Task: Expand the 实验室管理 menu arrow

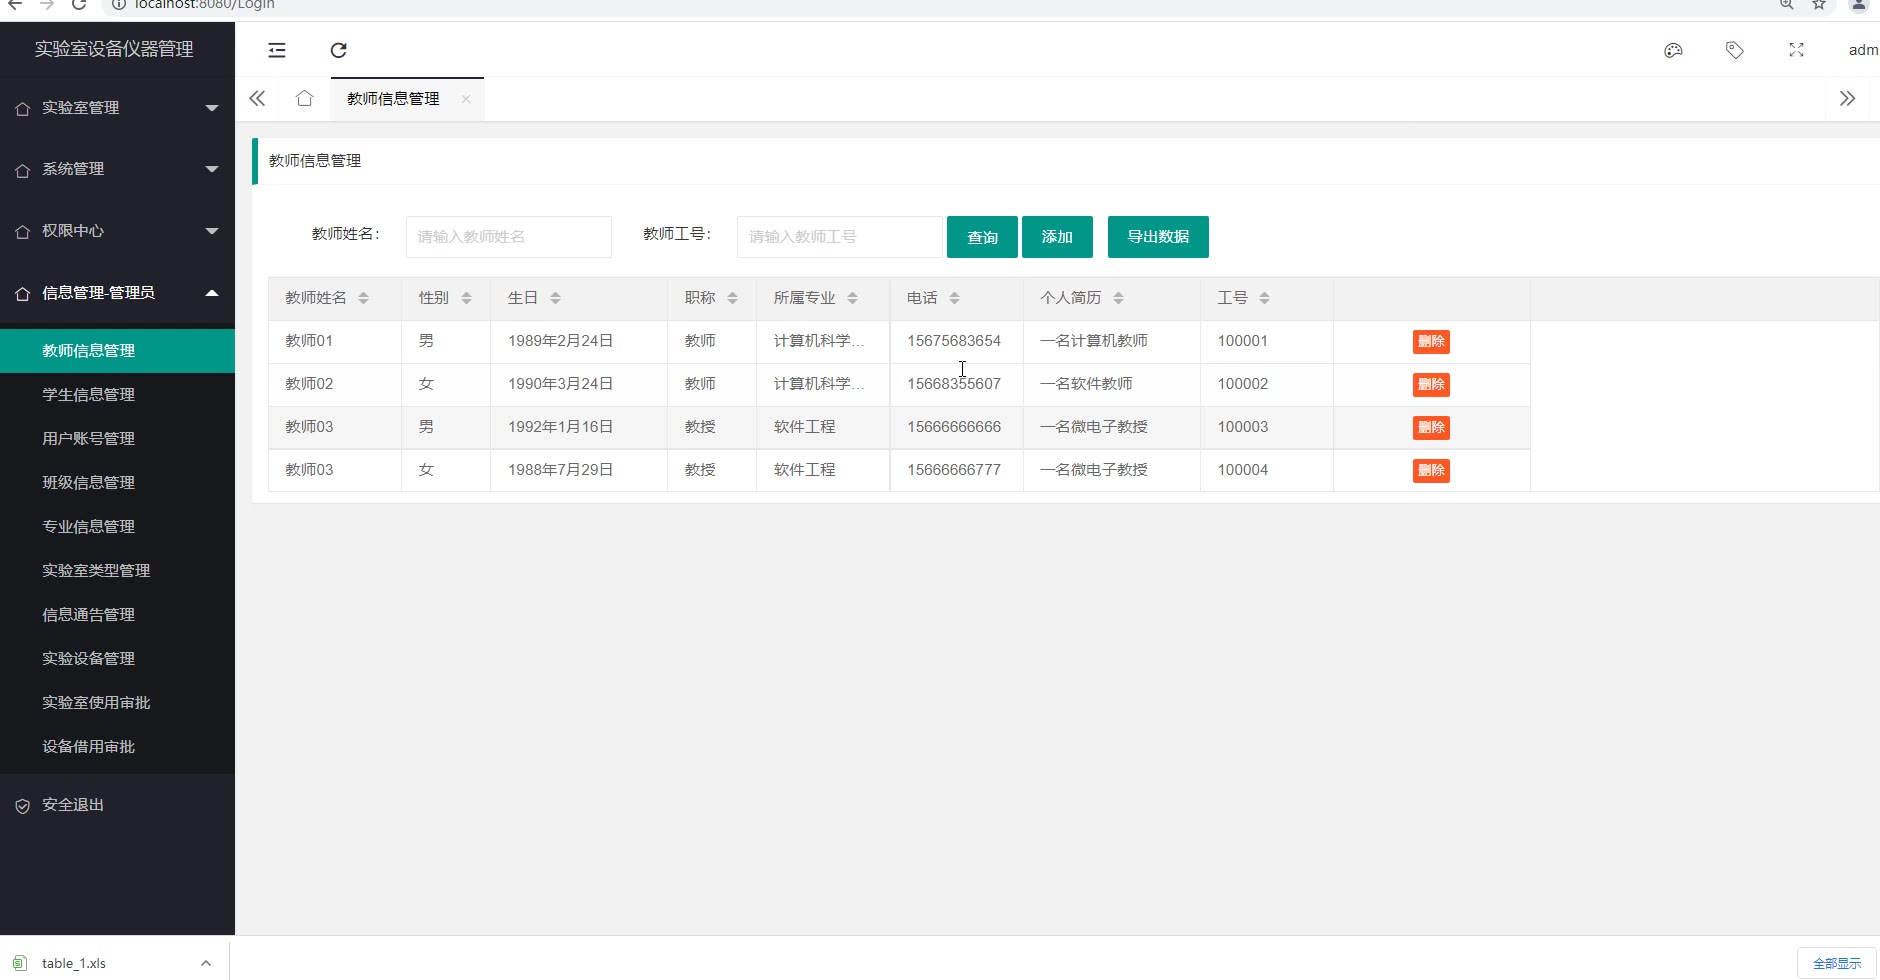Action: point(212,108)
